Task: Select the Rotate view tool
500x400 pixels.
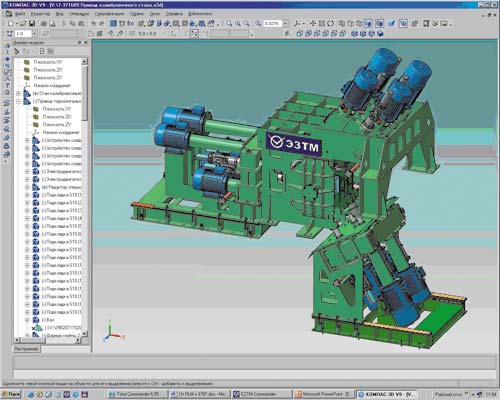Action: click(x=330, y=23)
